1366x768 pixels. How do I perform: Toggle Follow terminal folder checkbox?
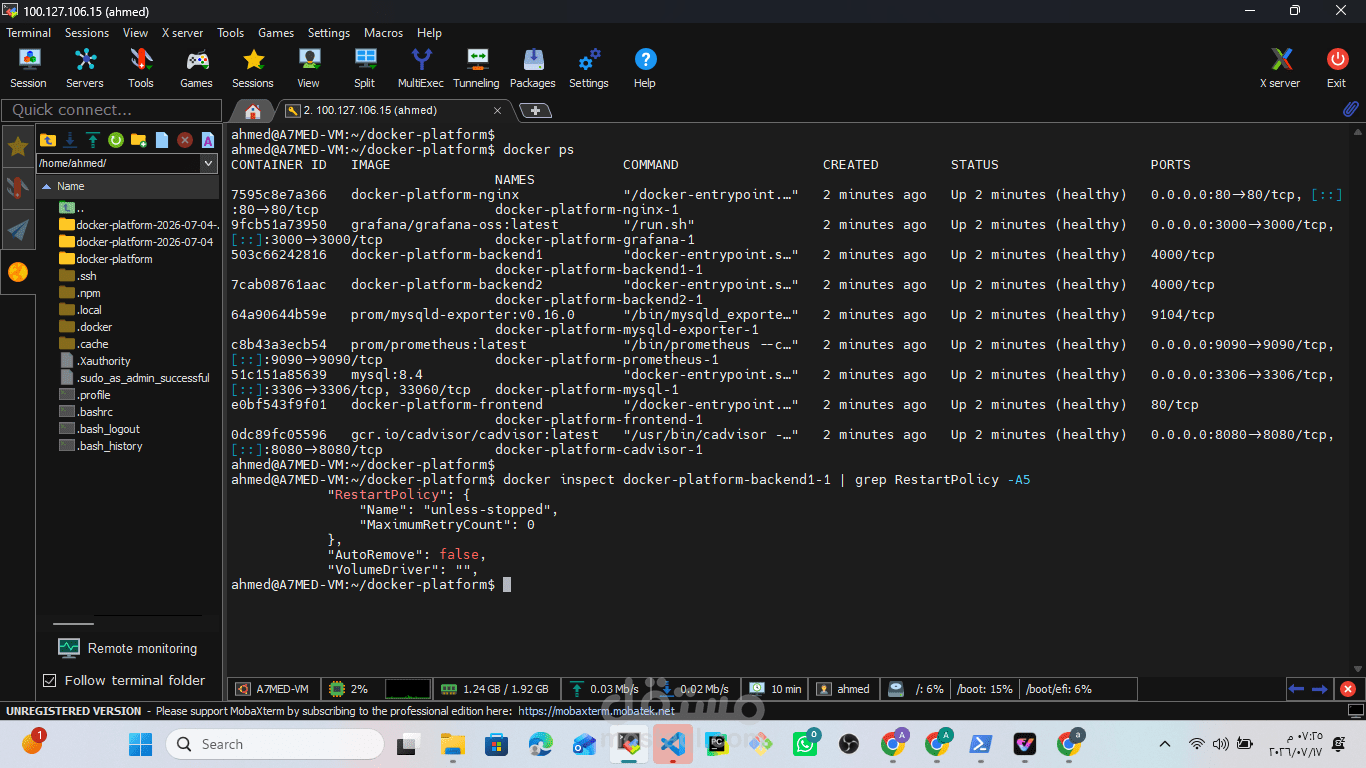click(50, 680)
